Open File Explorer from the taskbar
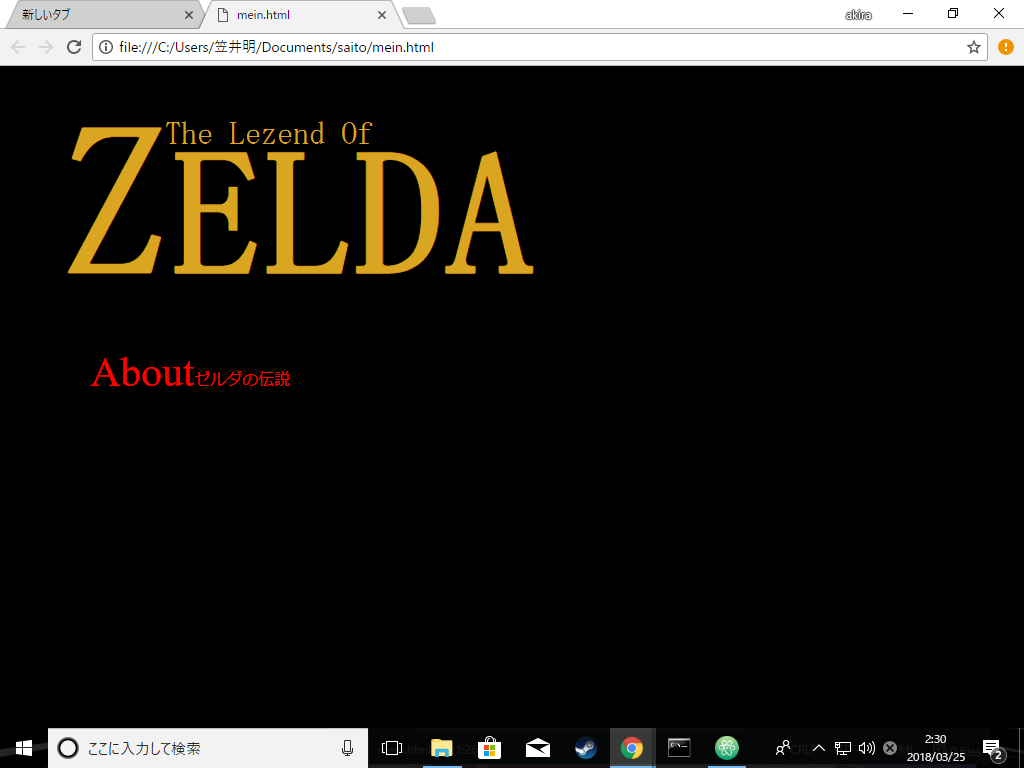 tap(441, 748)
